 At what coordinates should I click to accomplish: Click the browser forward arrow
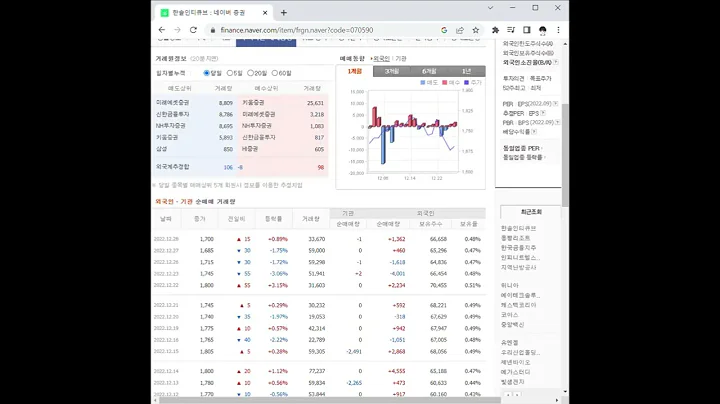[177, 30]
